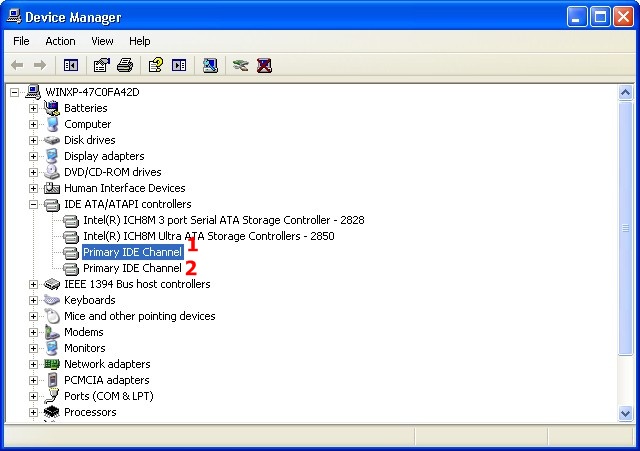Scan for hardware changes toolbar icon
This screenshot has width=640, height=451.
210,65
